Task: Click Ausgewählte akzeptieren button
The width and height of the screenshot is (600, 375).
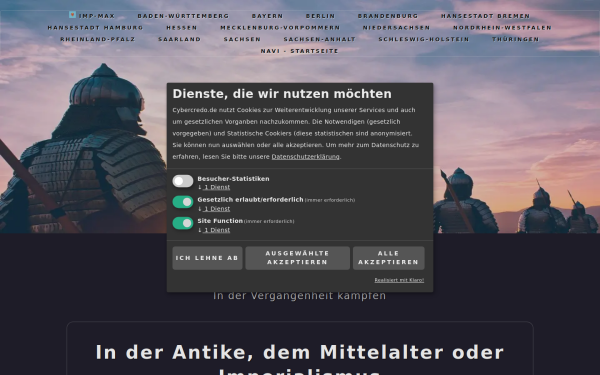Action: click(297, 258)
